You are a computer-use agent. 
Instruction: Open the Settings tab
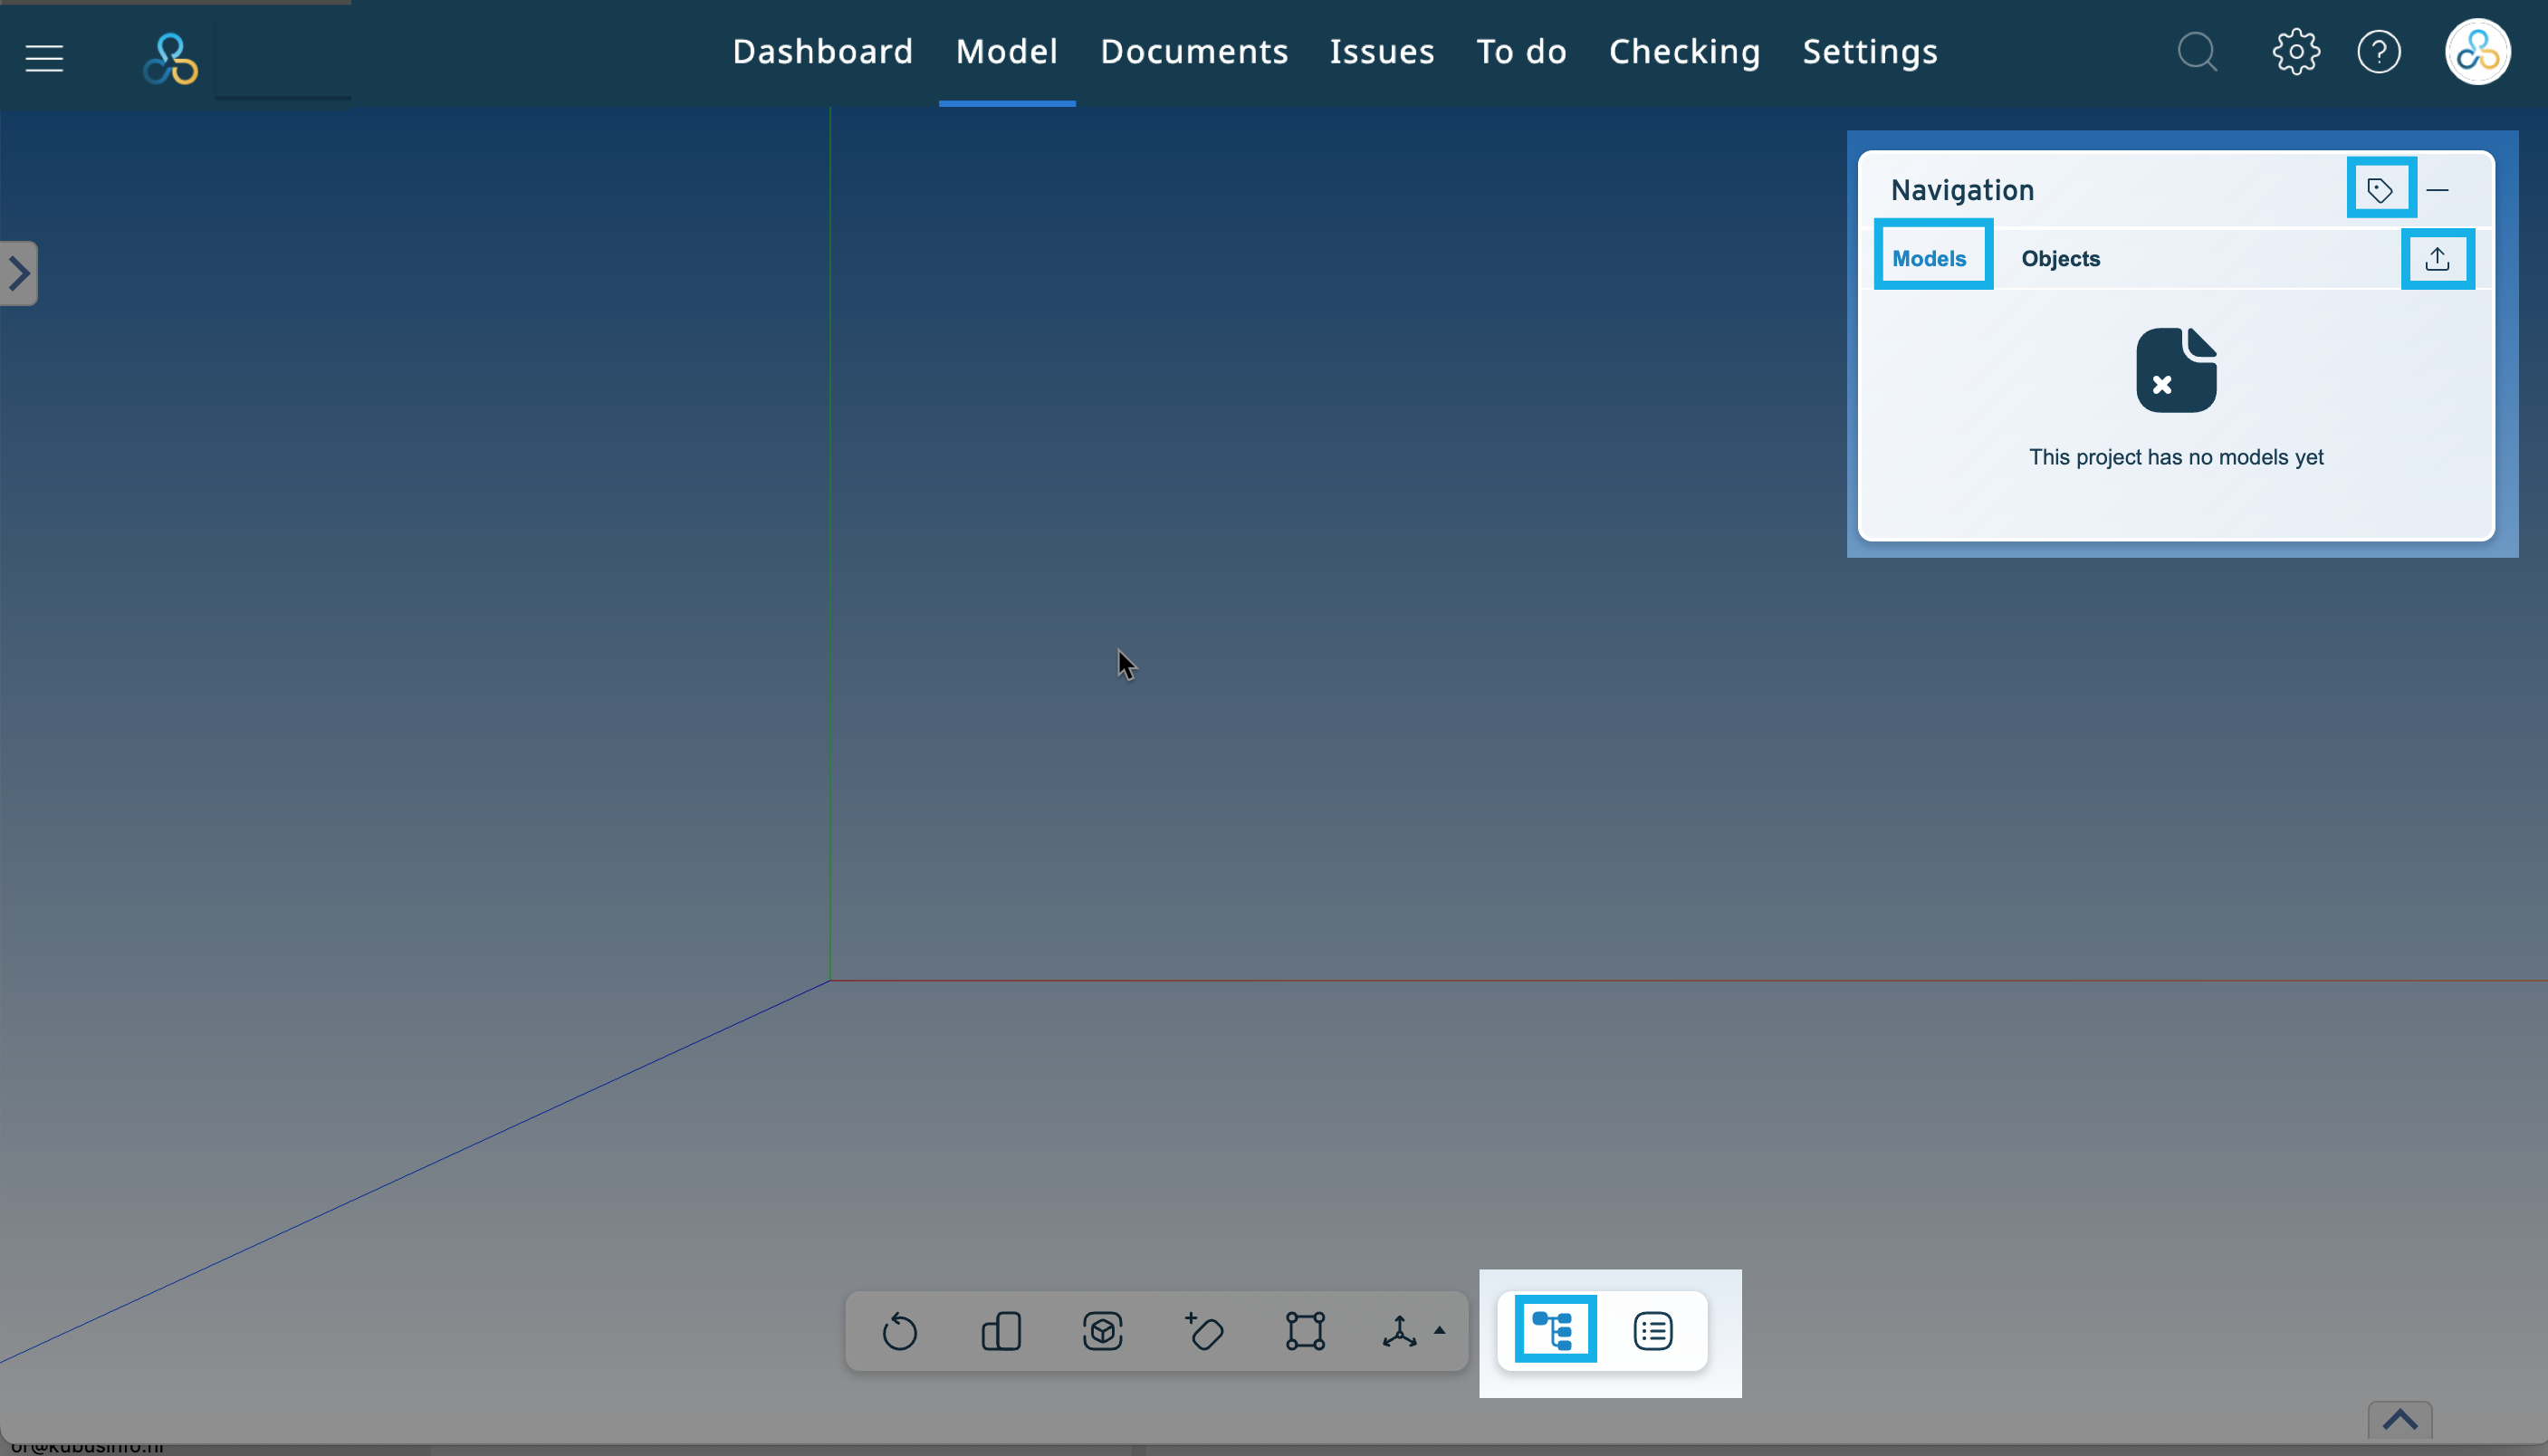tap(1869, 51)
